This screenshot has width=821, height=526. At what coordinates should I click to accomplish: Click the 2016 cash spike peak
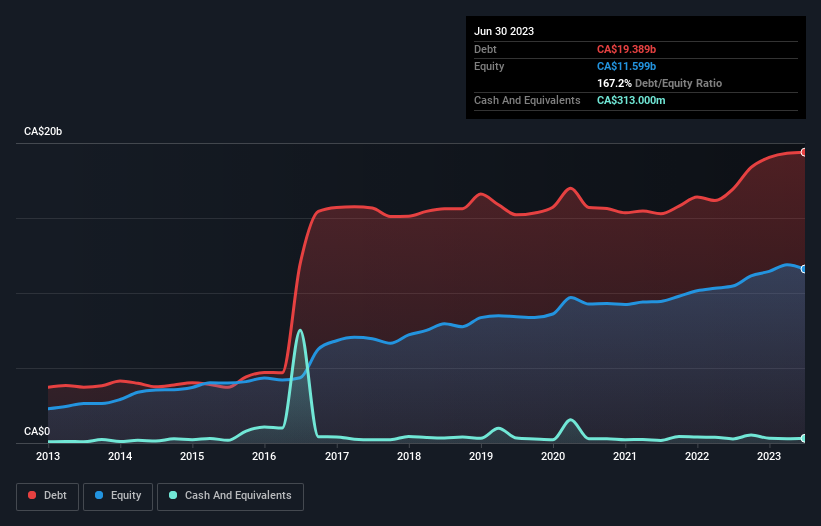pyautogui.click(x=299, y=330)
